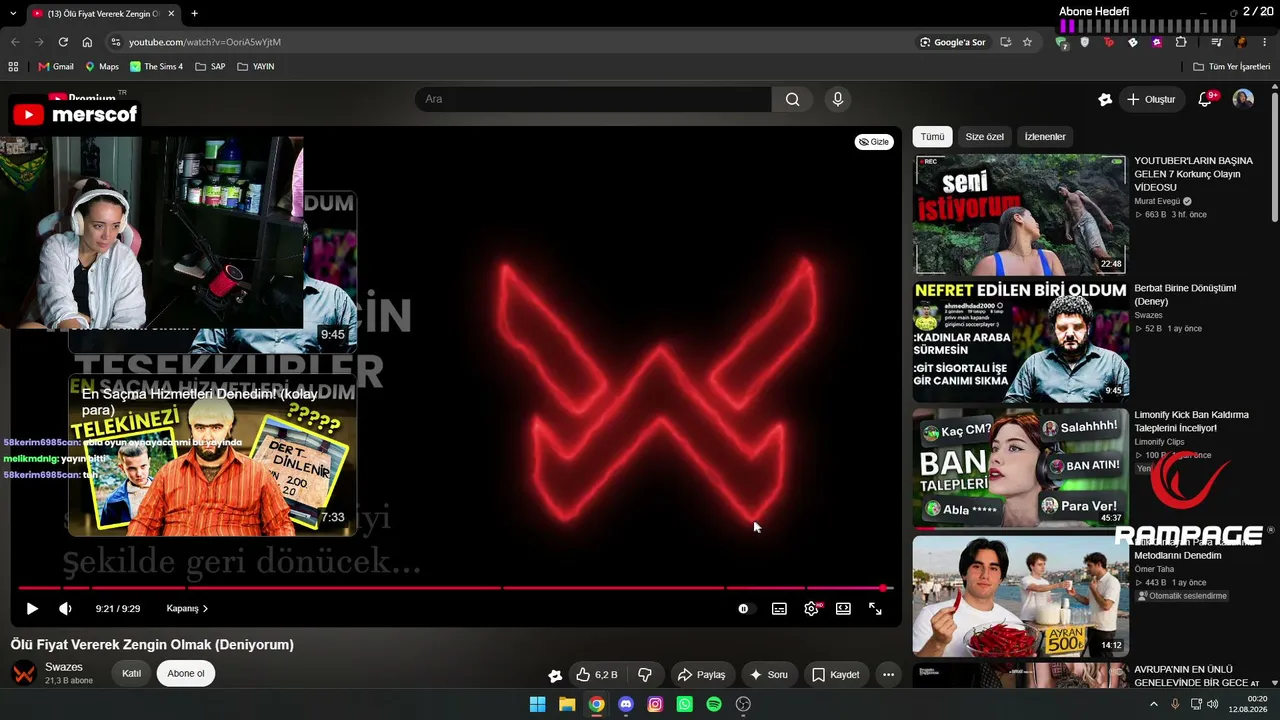
Task: Save the video with Kaydet
Action: [835, 675]
